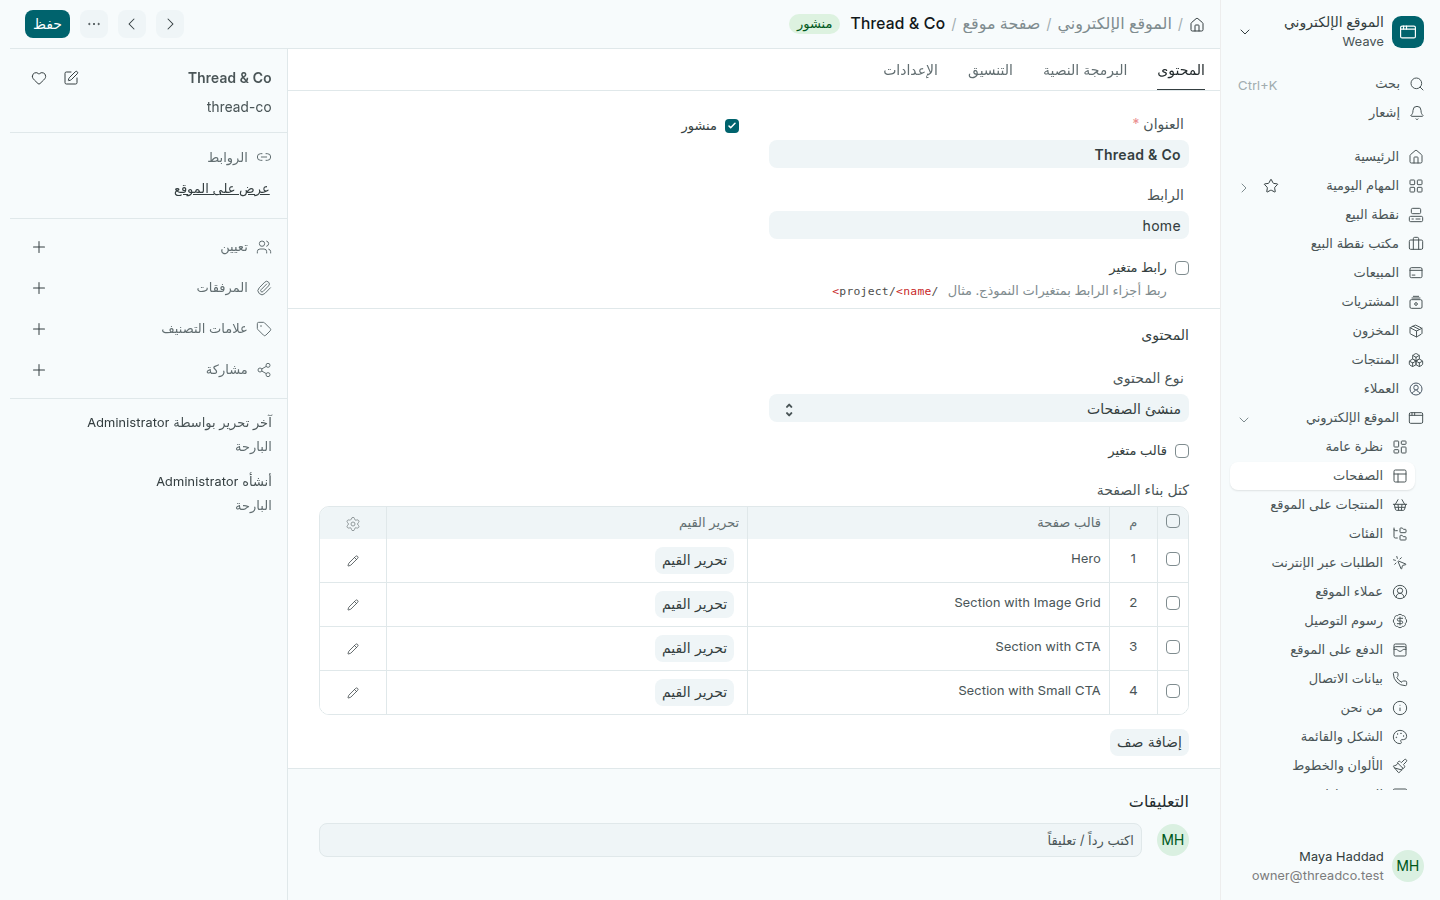Enable the رابط متغير checkbox
The height and width of the screenshot is (900, 1440).
[1182, 268]
